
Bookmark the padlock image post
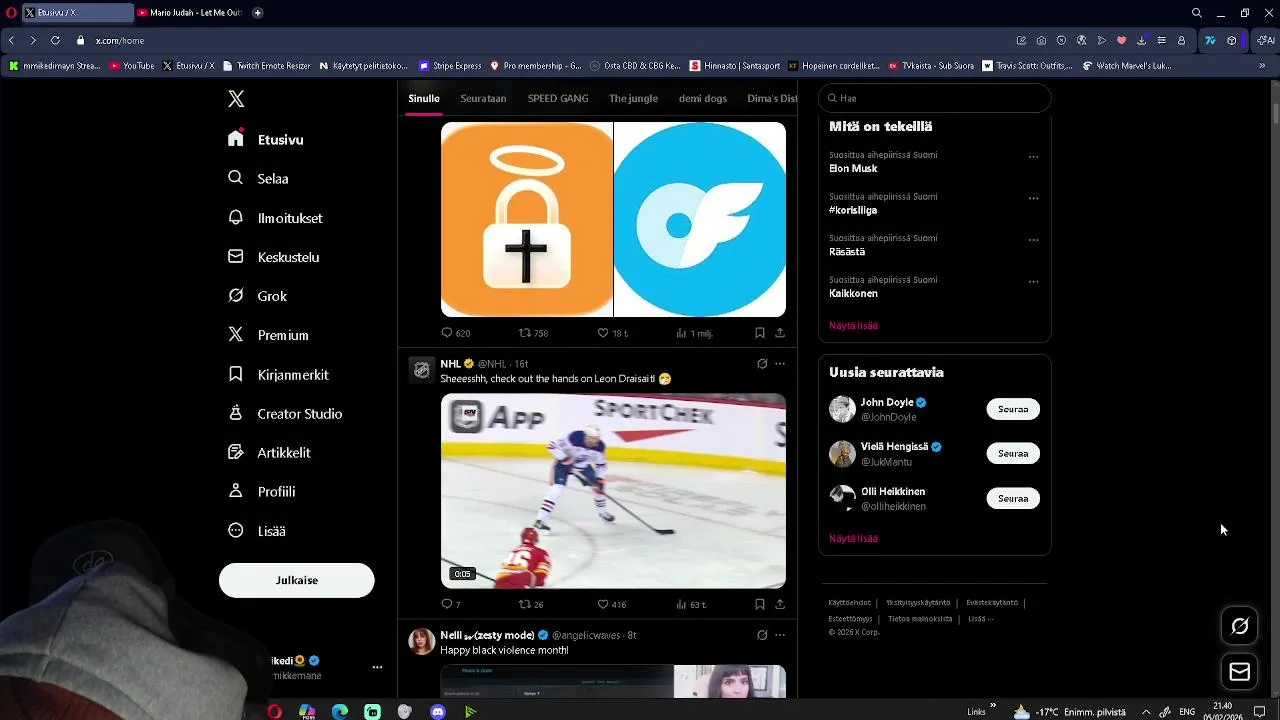[x=760, y=333]
